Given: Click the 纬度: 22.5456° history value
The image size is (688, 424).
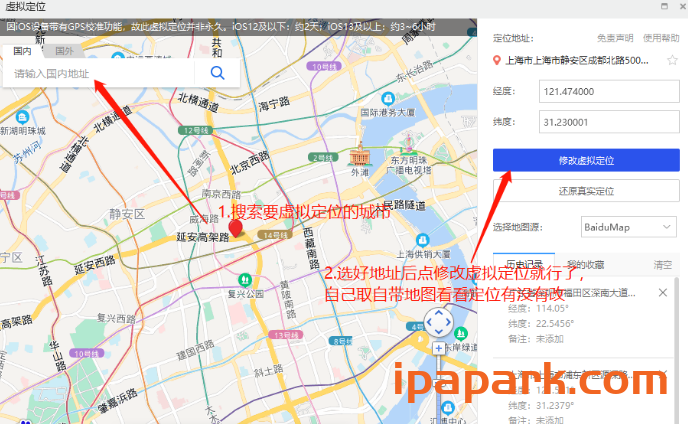Looking at the screenshot, I should click(541, 323).
